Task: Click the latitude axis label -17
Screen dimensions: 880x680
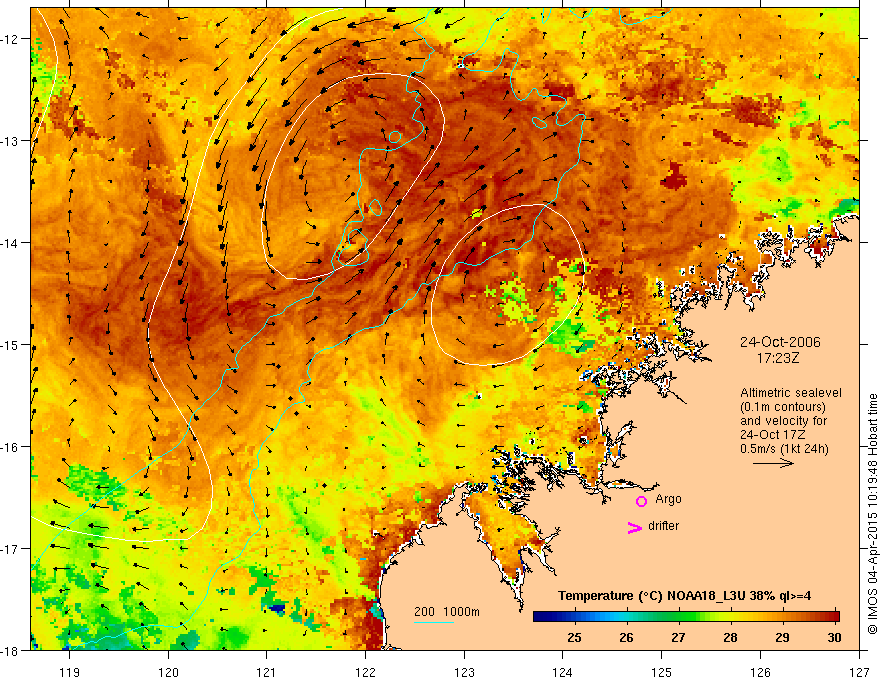Action: (x=10, y=549)
